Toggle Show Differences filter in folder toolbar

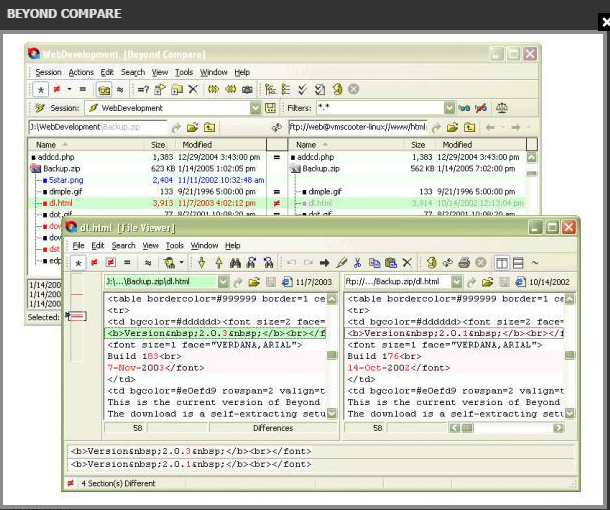pos(57,89)
